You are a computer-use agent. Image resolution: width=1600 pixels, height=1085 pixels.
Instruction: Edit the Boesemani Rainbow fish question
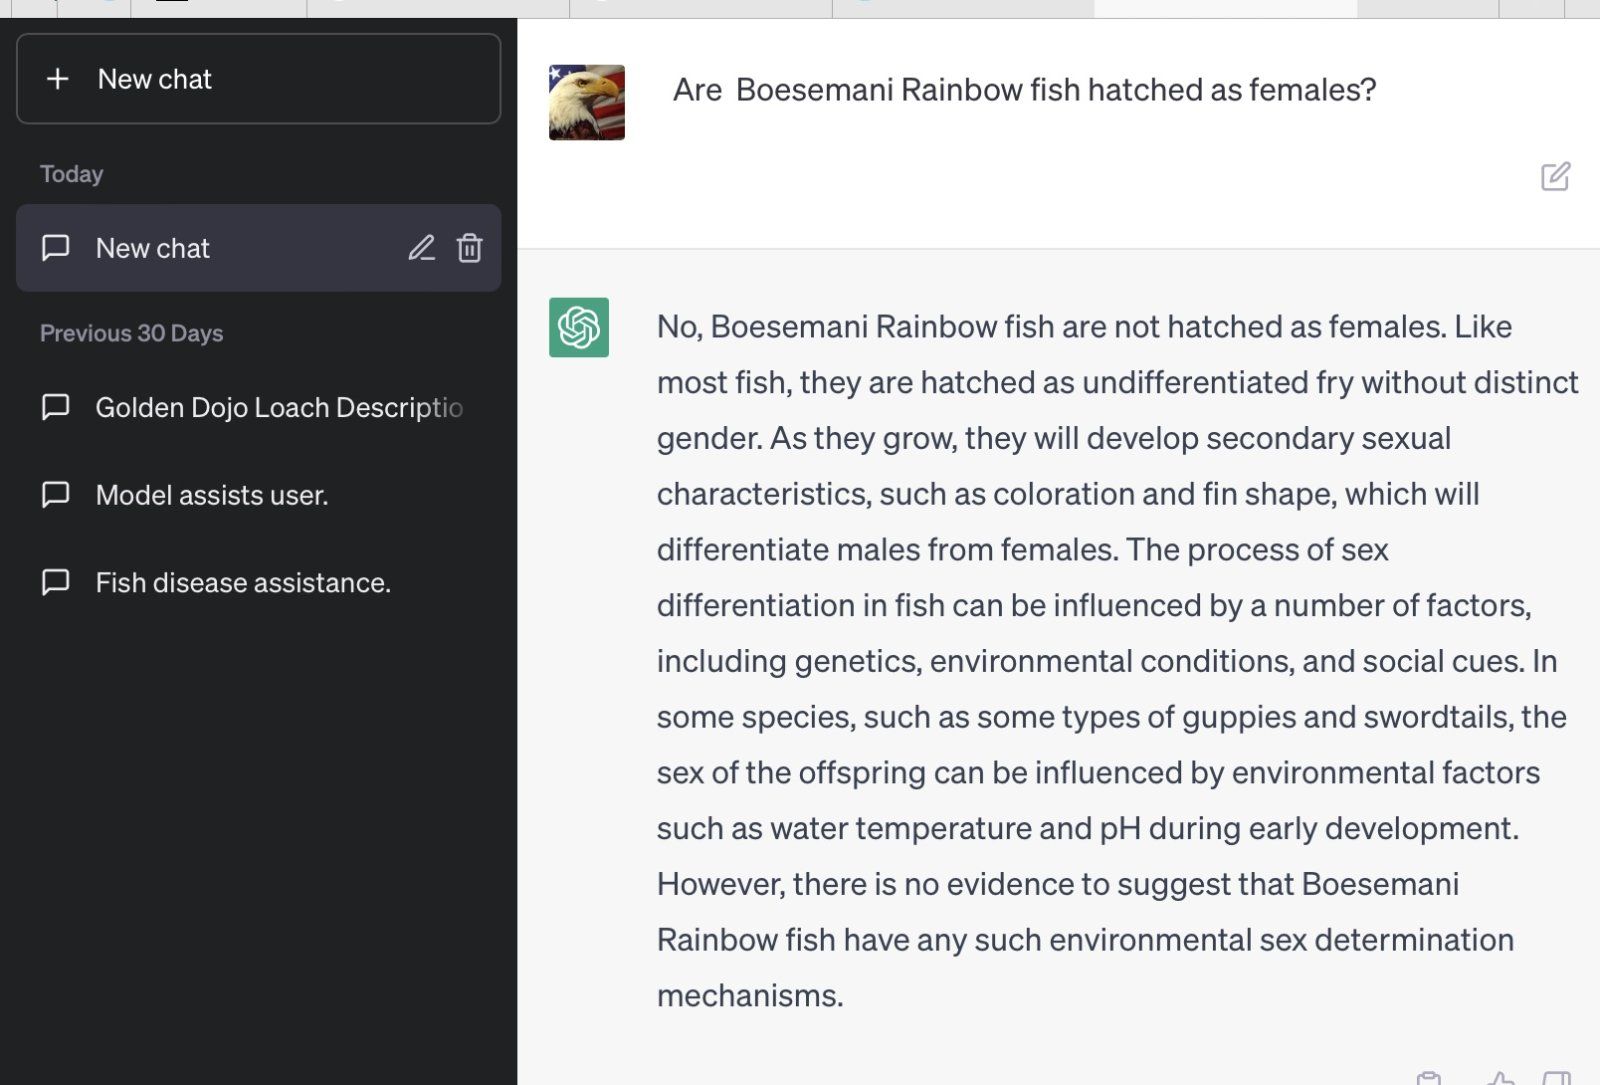coord(1555,177)
